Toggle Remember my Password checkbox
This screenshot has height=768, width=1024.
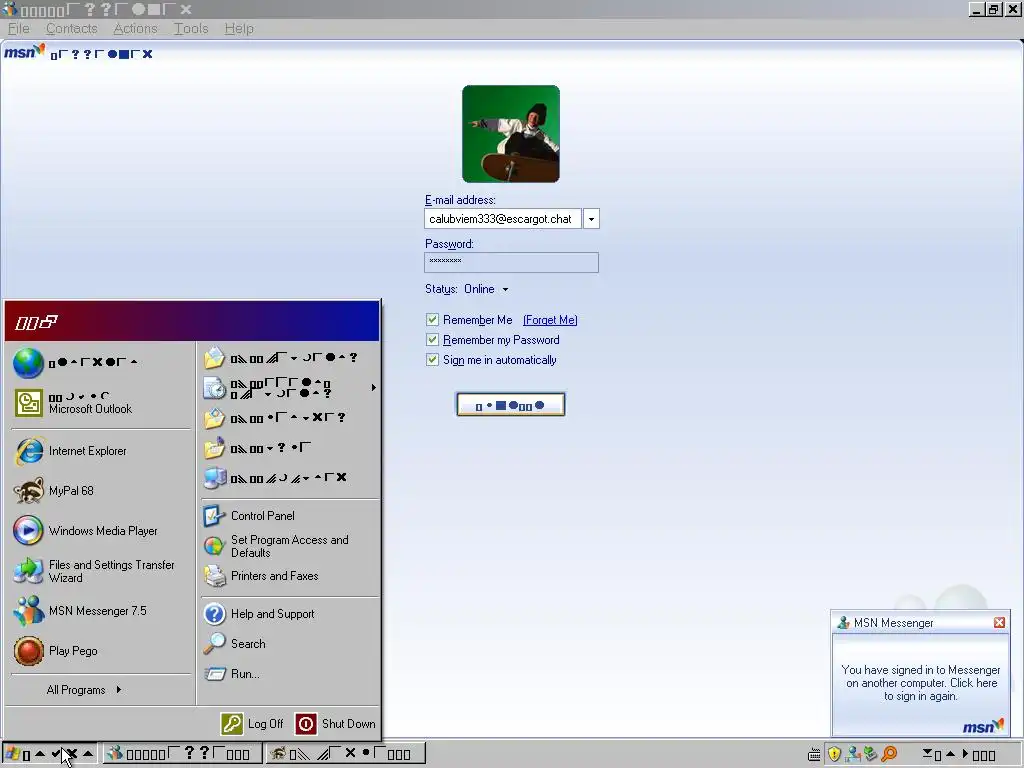click(x=432, y=340)
